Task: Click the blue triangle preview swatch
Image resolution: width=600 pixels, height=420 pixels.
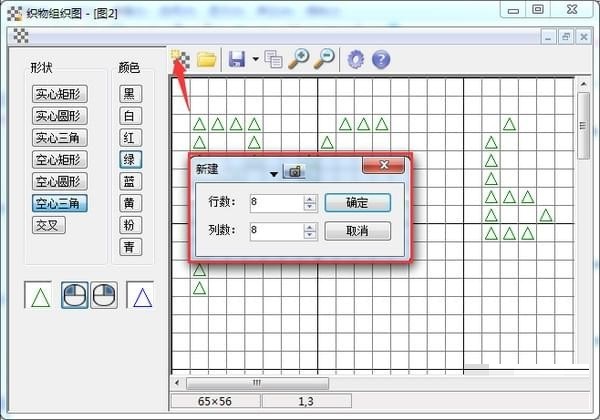Action: point(140,295)
